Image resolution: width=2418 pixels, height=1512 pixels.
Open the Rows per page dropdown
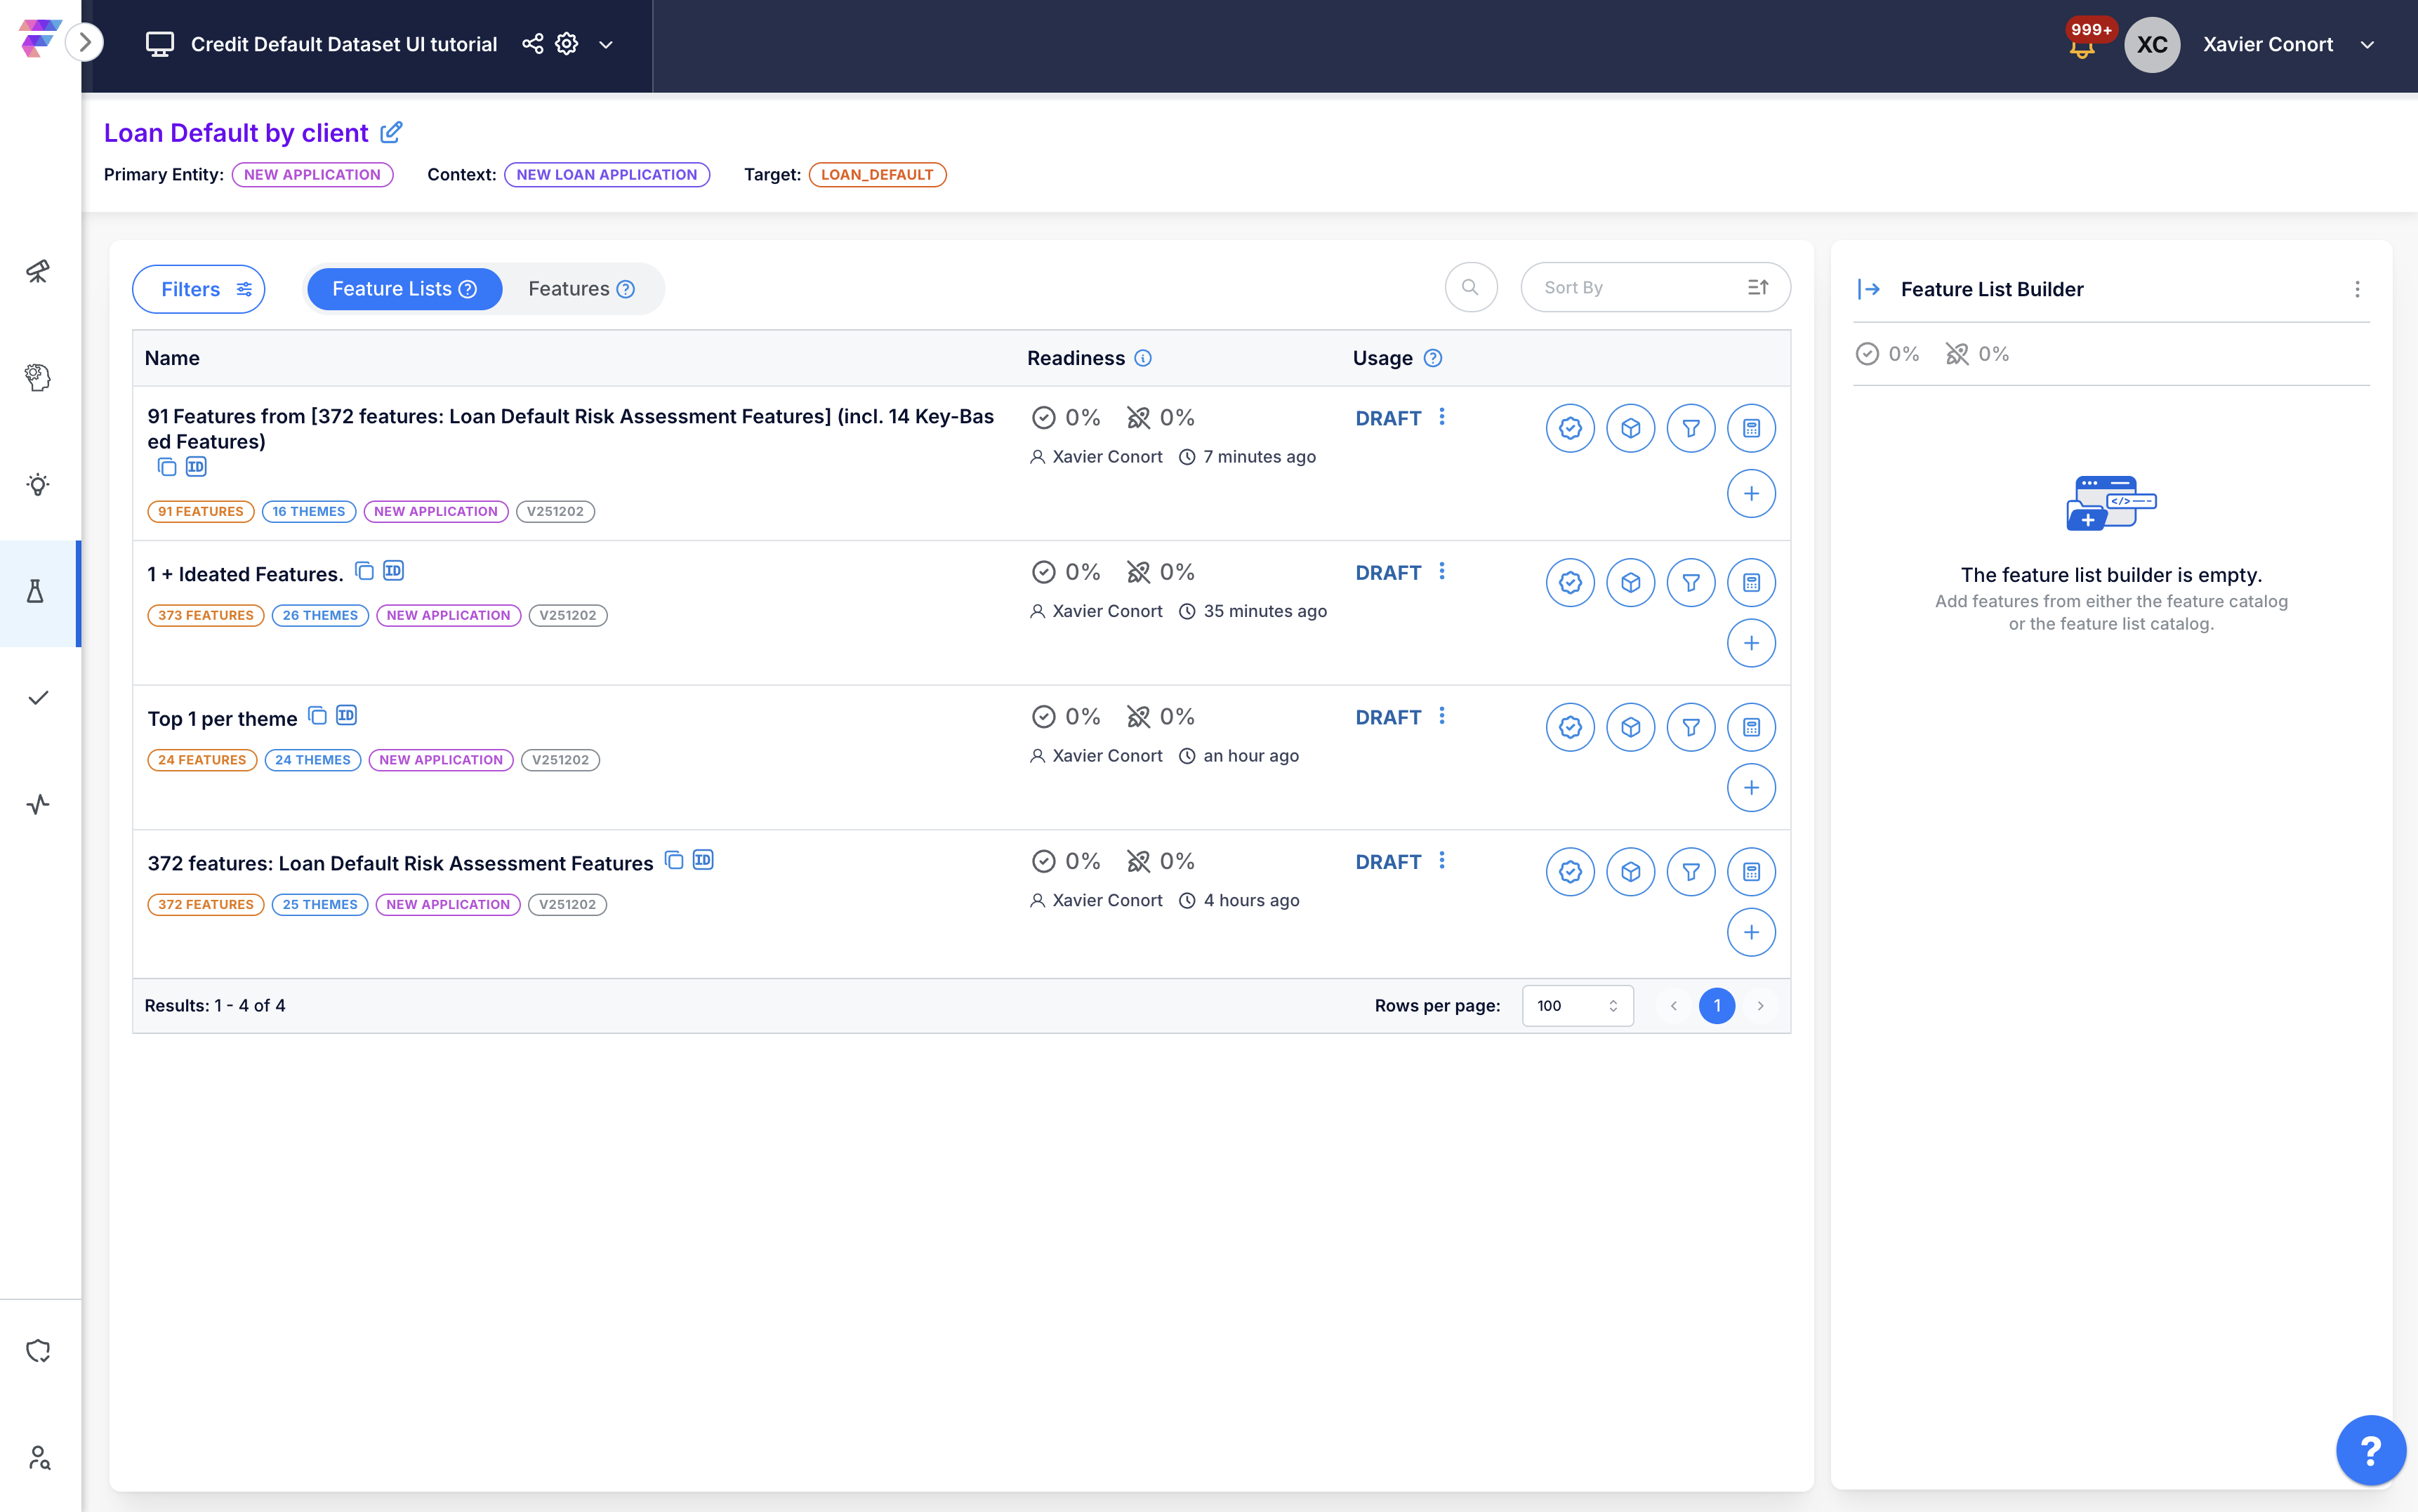click(1577, 1005)
